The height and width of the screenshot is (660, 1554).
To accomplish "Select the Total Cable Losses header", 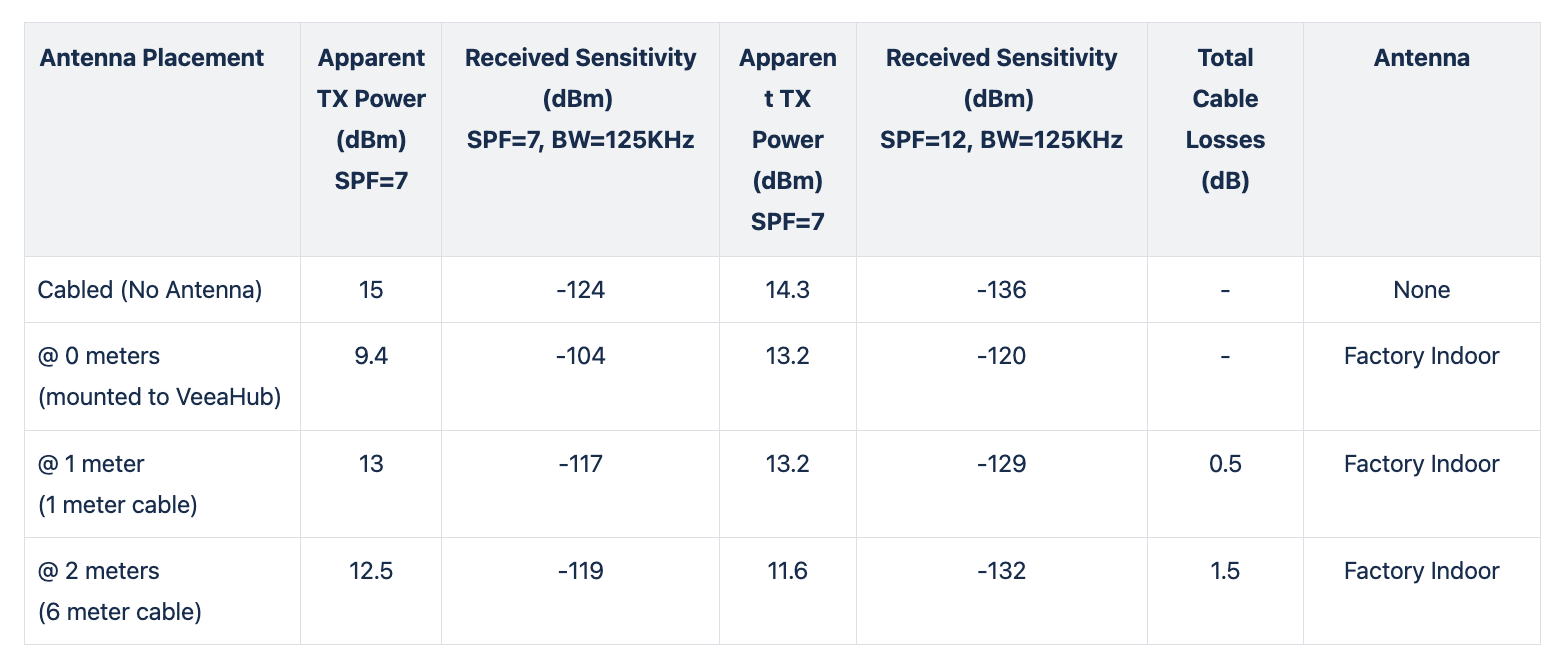I will point(1225,120).
